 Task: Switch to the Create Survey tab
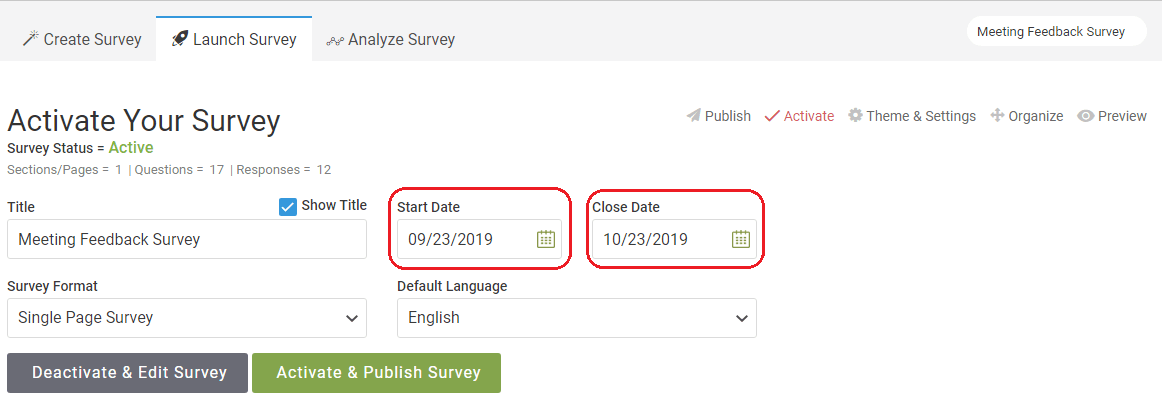coord(82,39)
